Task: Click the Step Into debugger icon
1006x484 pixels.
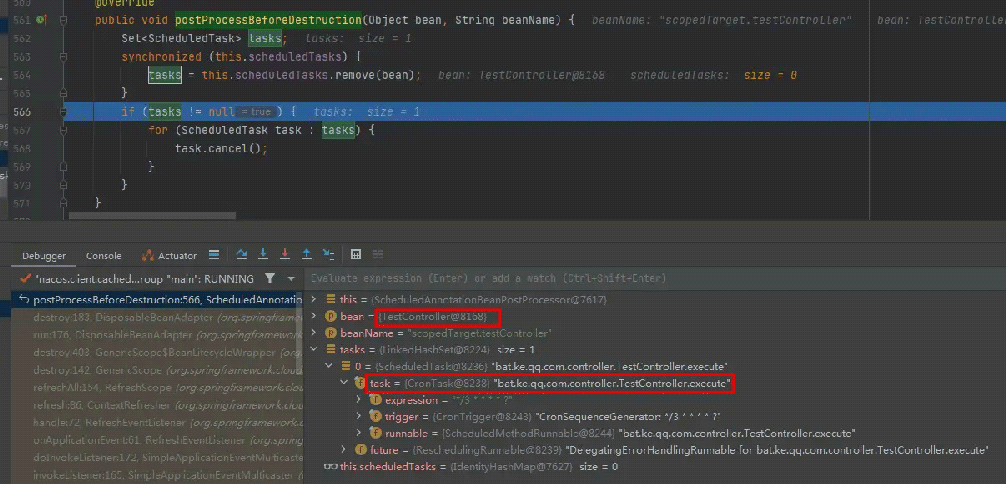Action: [263, 255]
